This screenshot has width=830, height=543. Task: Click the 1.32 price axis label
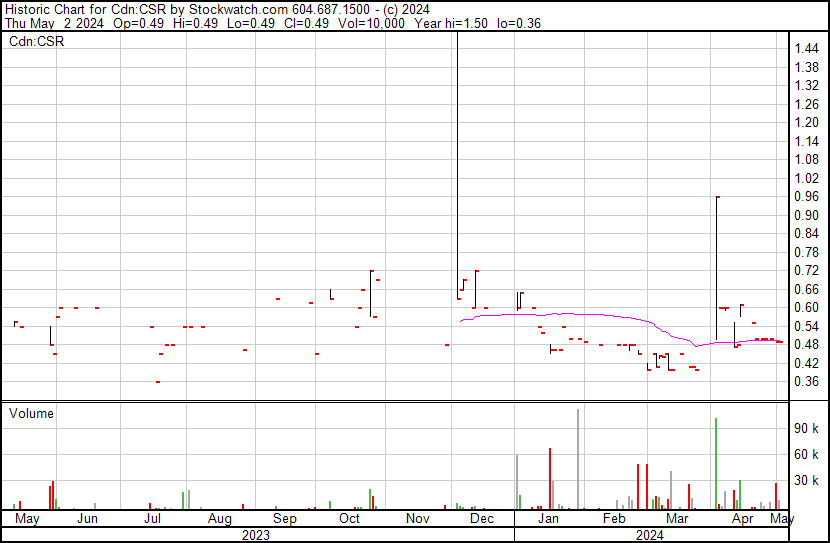(807, 85)
